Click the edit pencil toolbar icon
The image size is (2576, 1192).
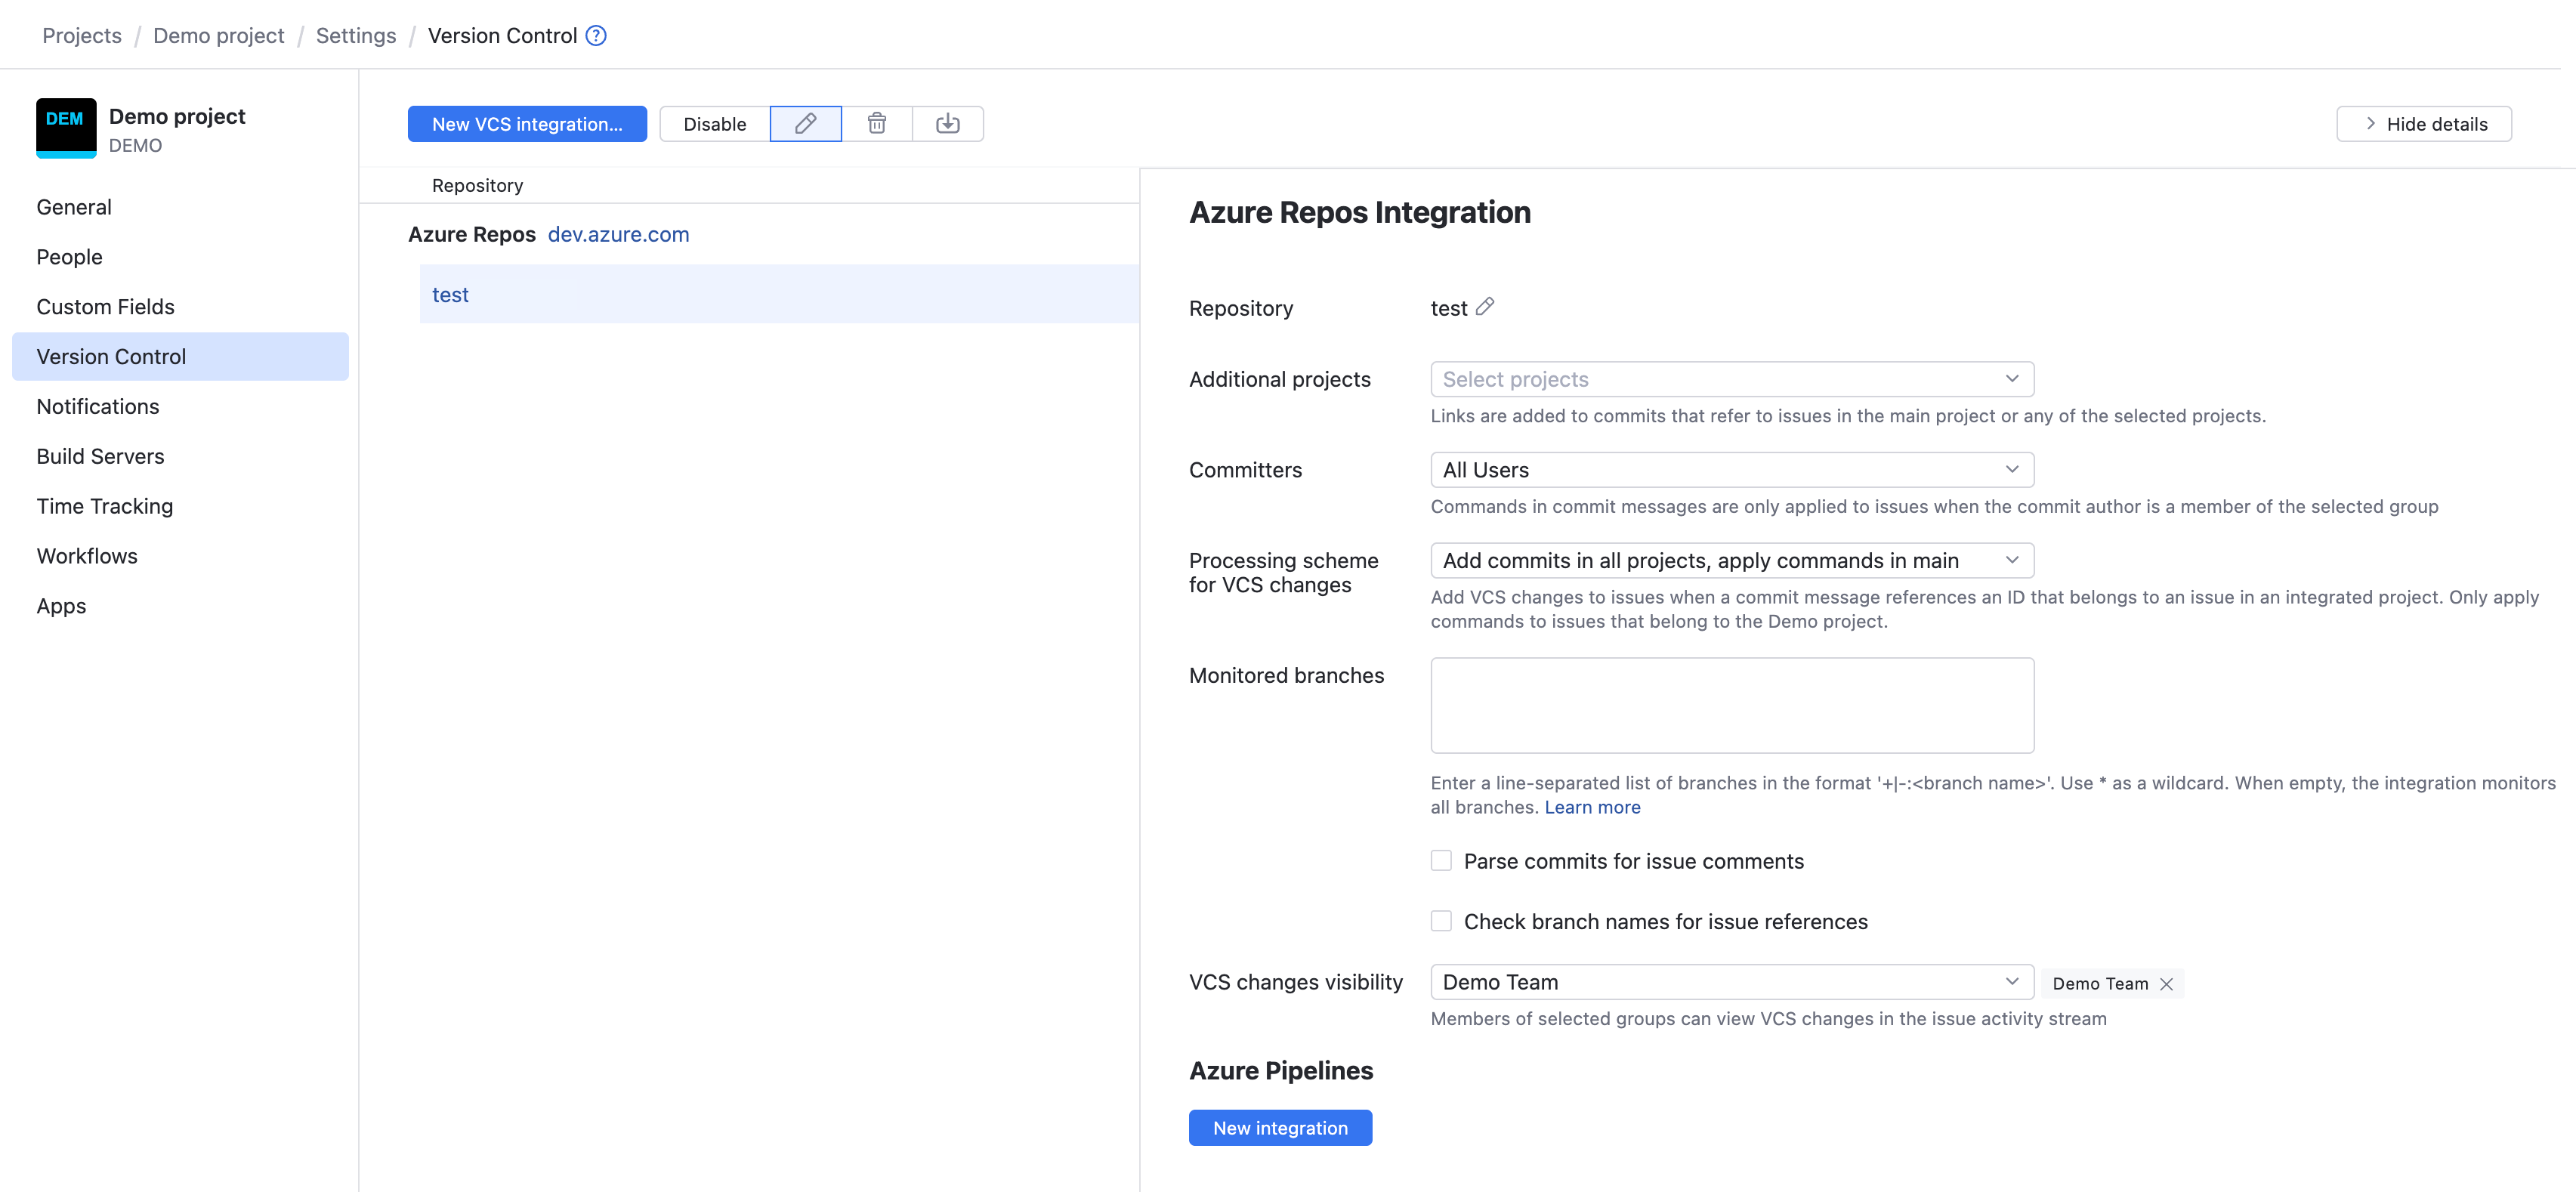805,124
